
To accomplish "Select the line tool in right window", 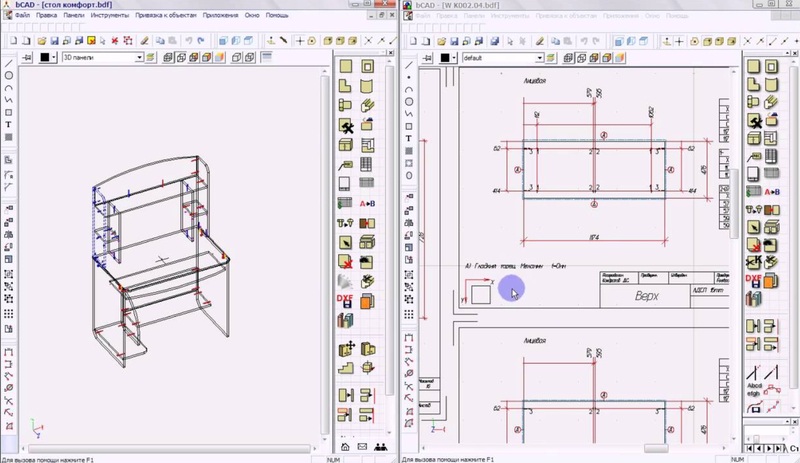I will tap(409, 64).
